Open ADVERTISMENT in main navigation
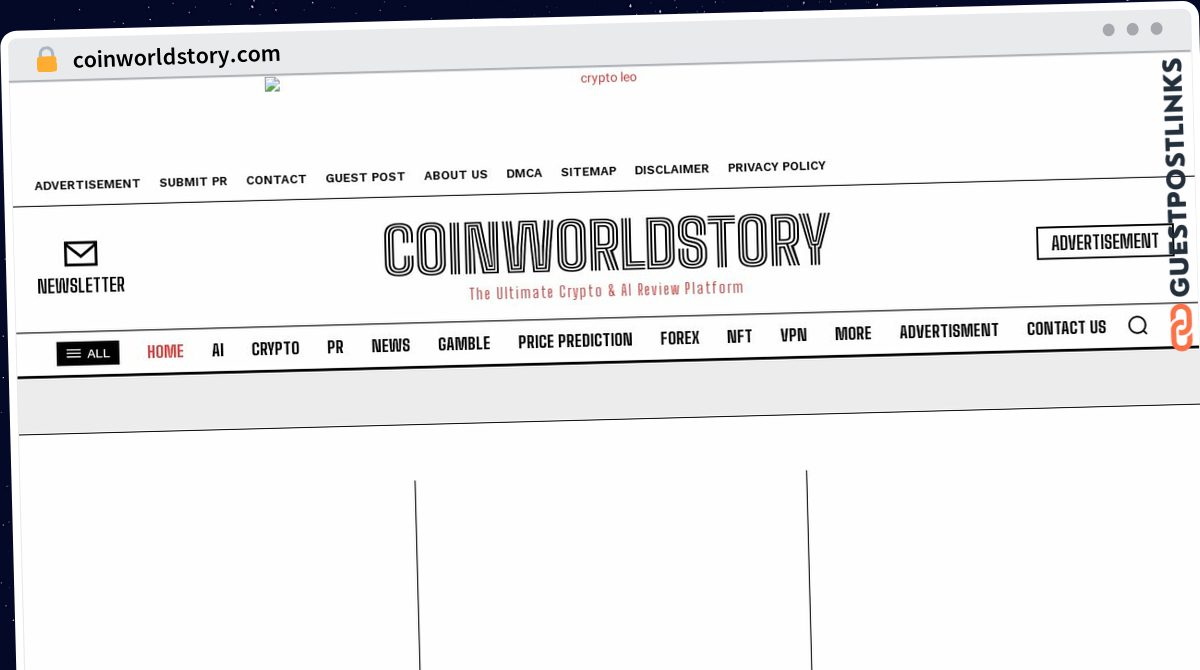The image size is (1200, 670). coord(949,331)
